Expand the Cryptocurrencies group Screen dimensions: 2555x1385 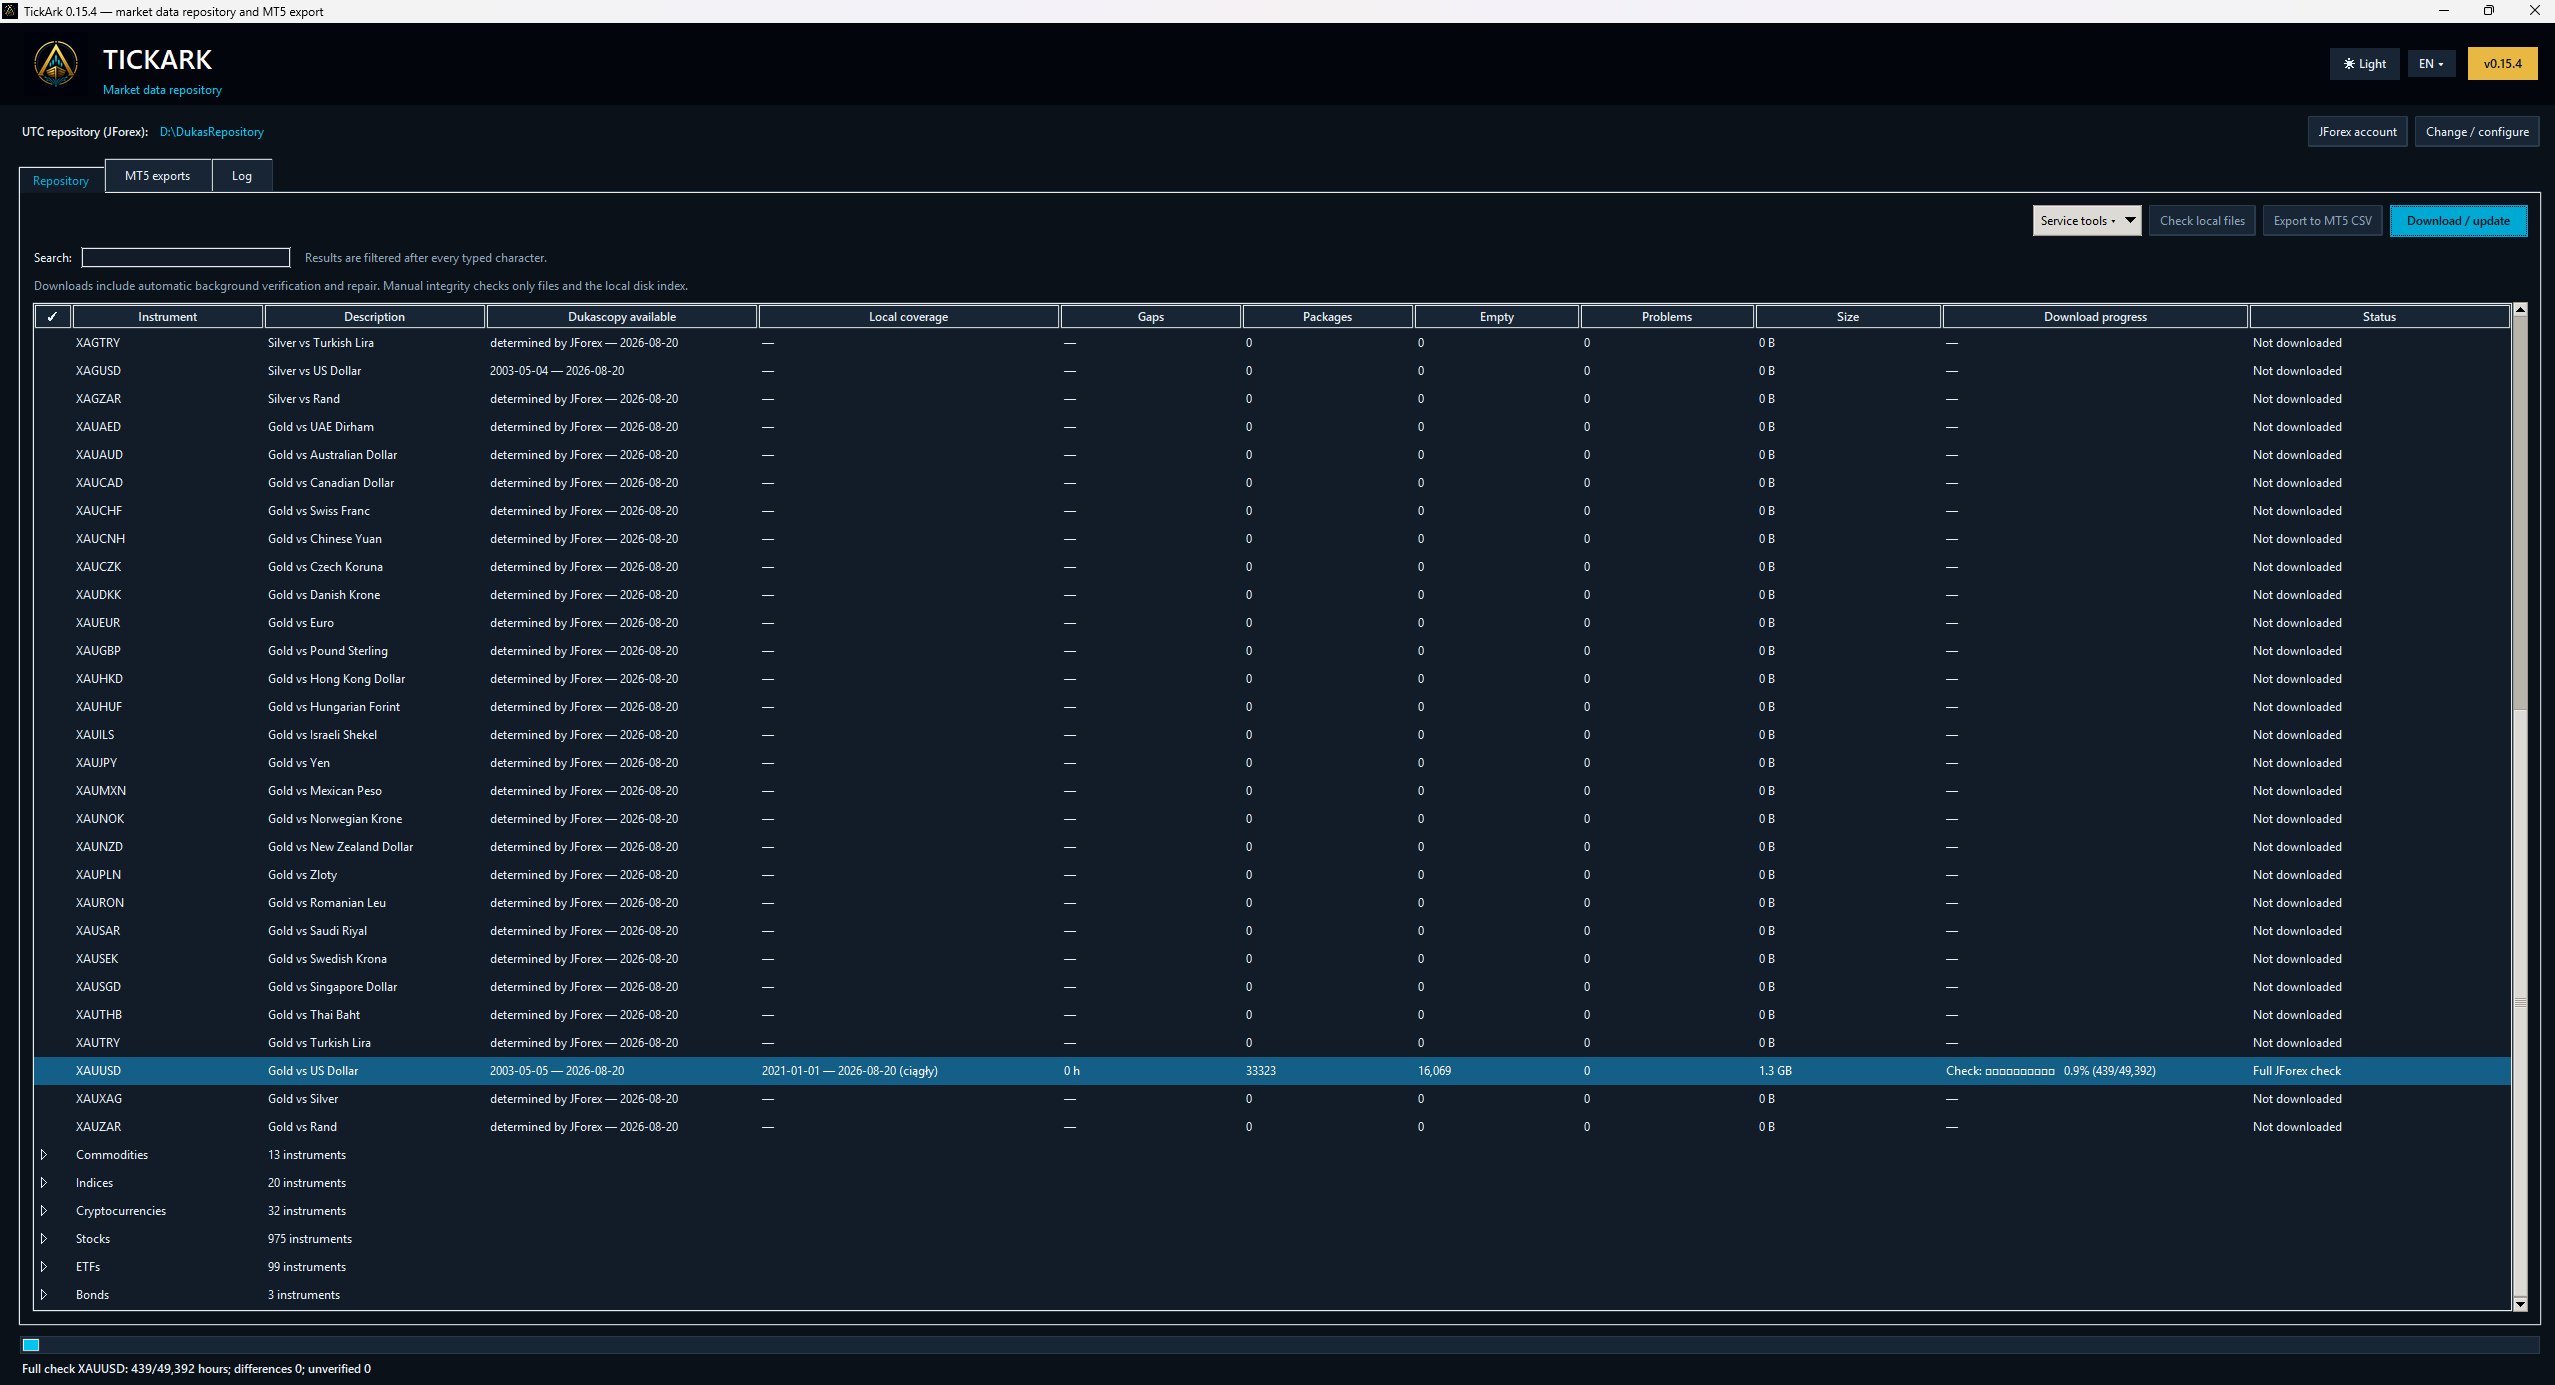coord(44,1211)
